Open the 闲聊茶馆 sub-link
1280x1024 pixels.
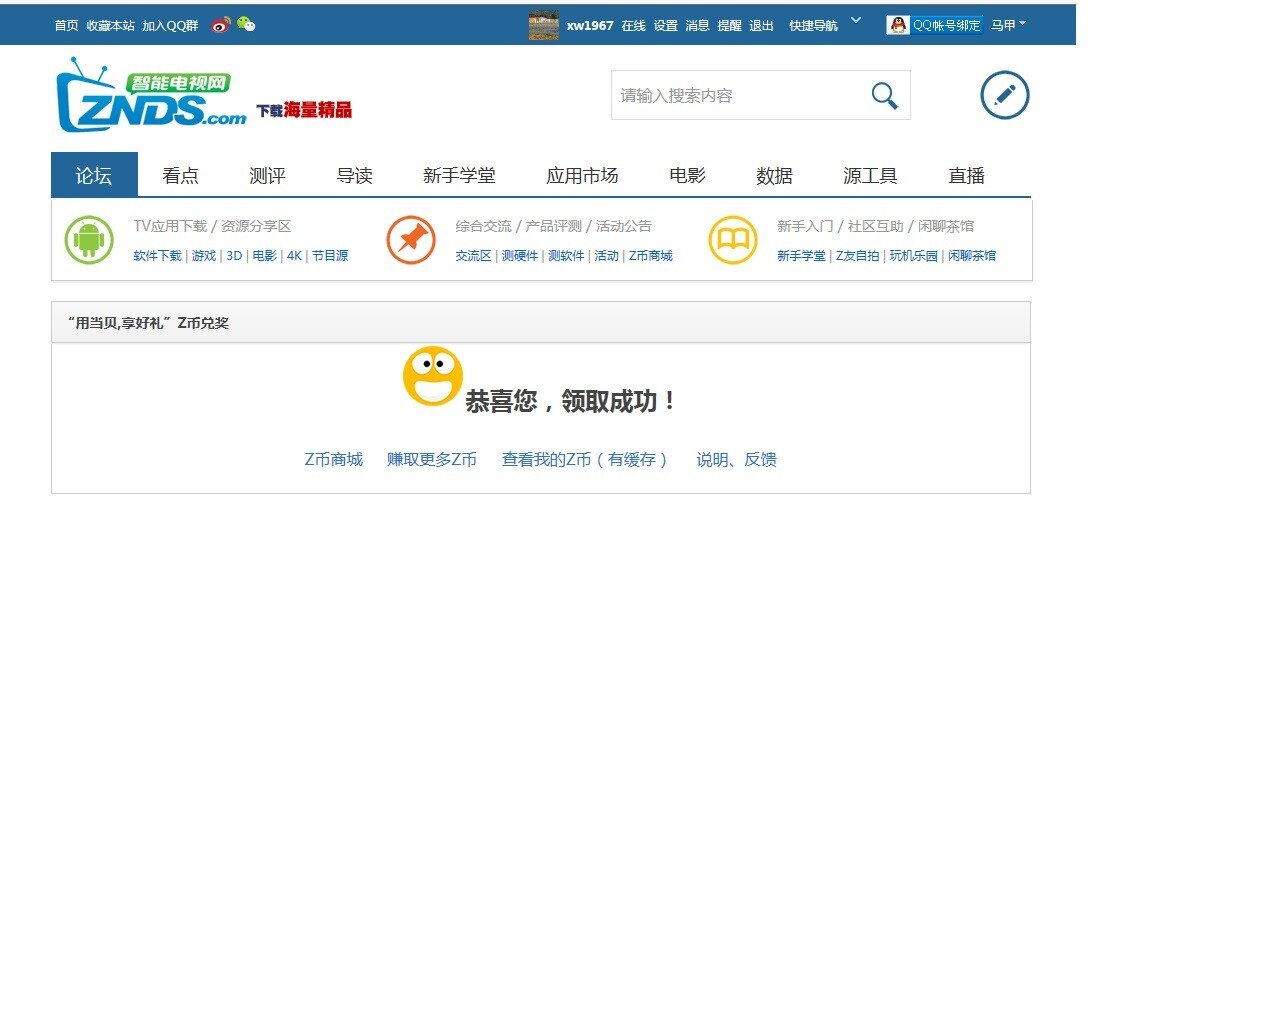tap(972, 256)
